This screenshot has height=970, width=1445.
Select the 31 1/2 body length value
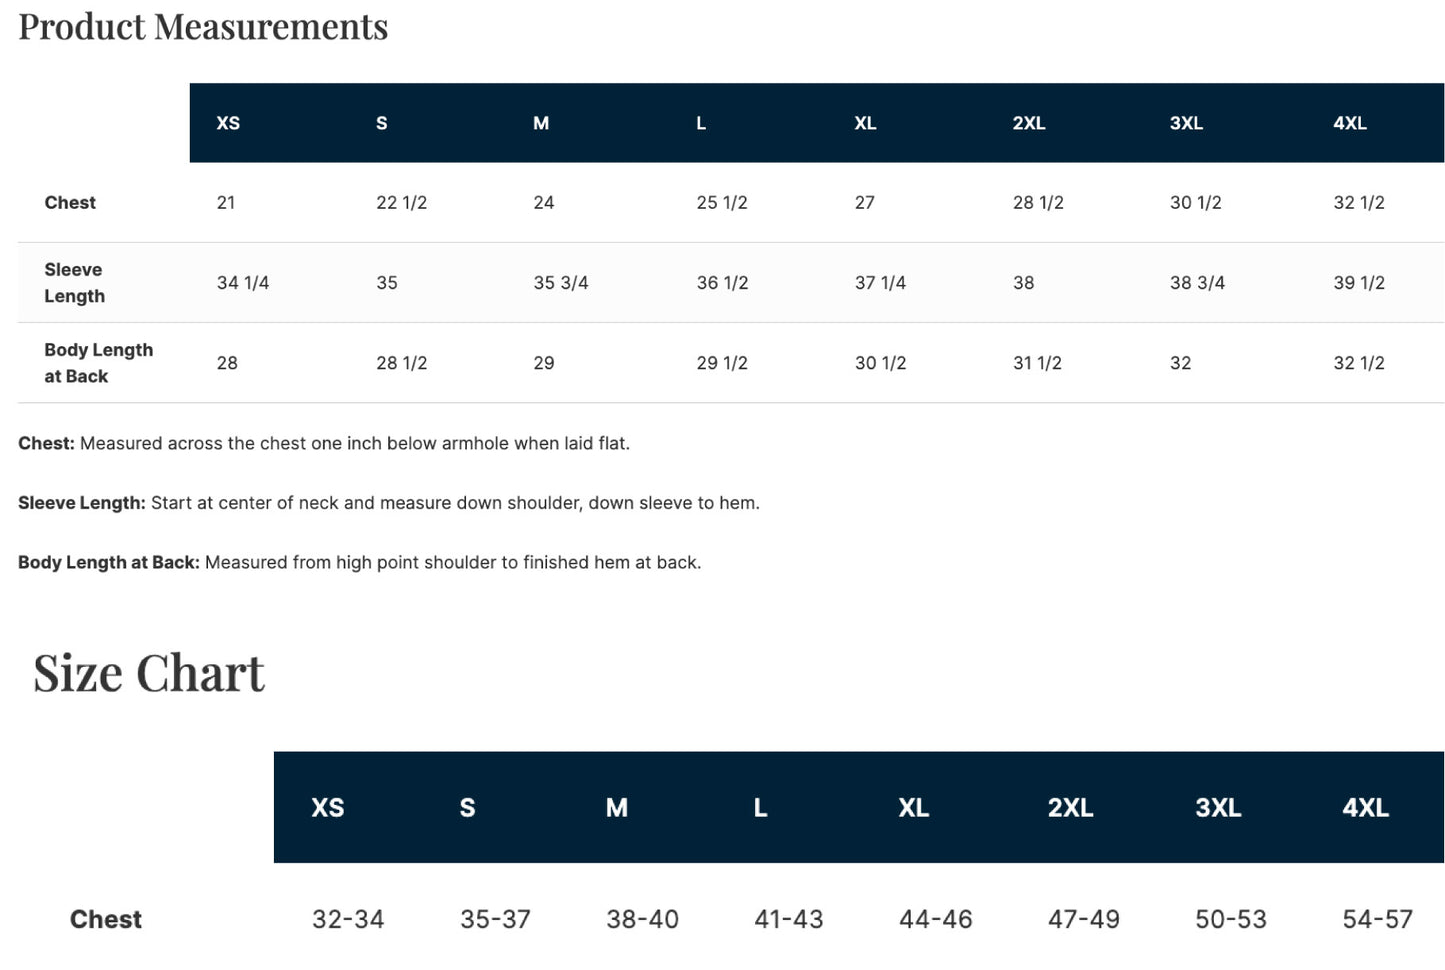(1037, 363)
